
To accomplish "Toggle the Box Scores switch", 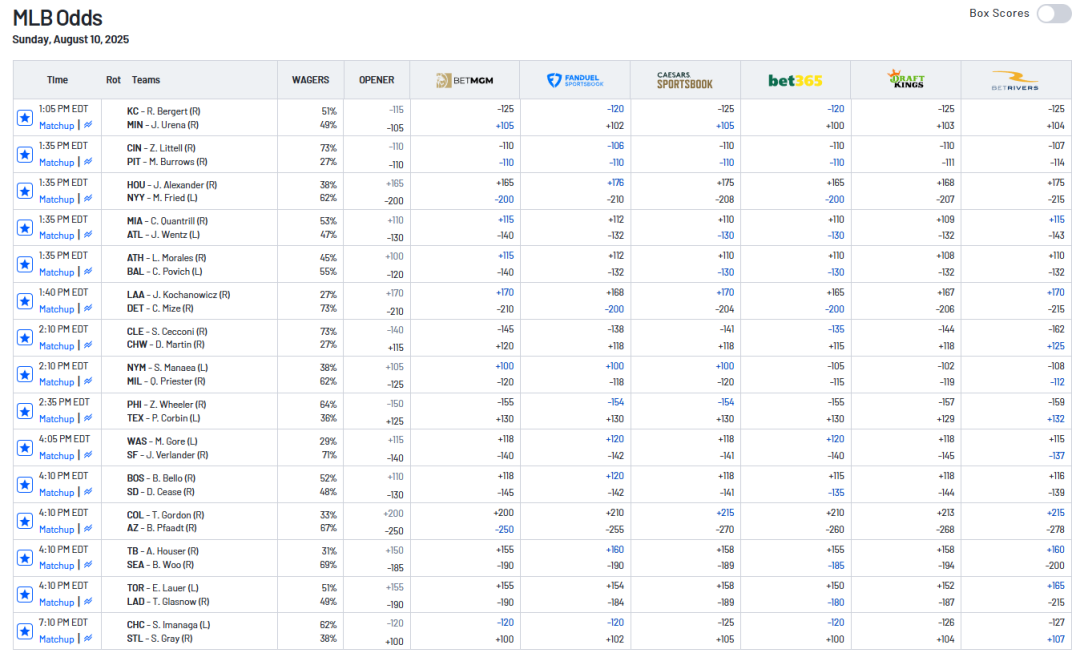I will point(1053,14).
